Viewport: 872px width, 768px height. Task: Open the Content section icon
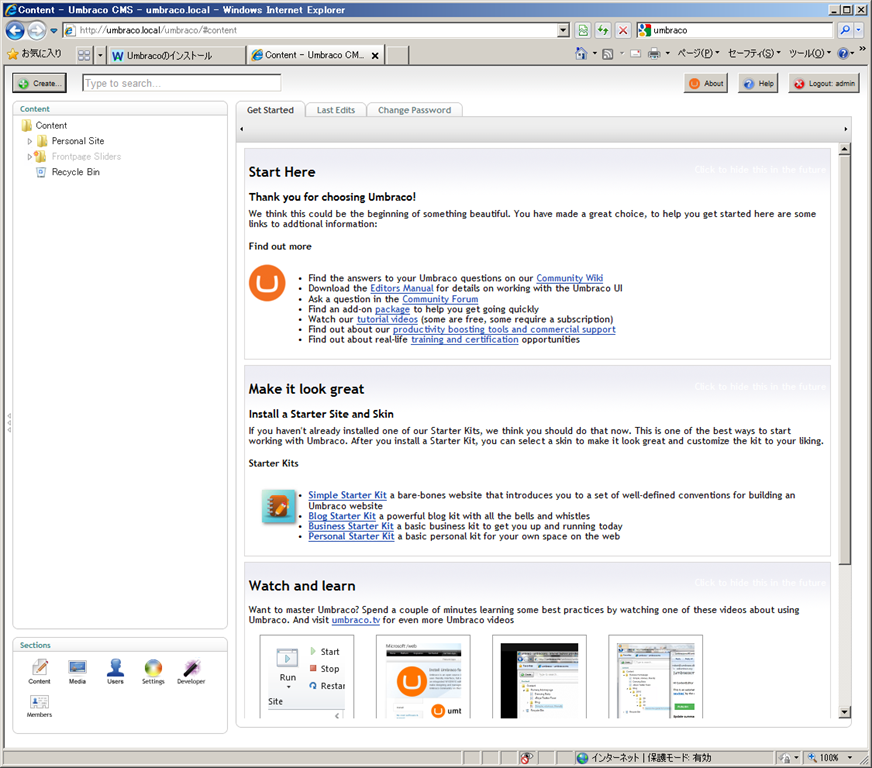point(39,671)
